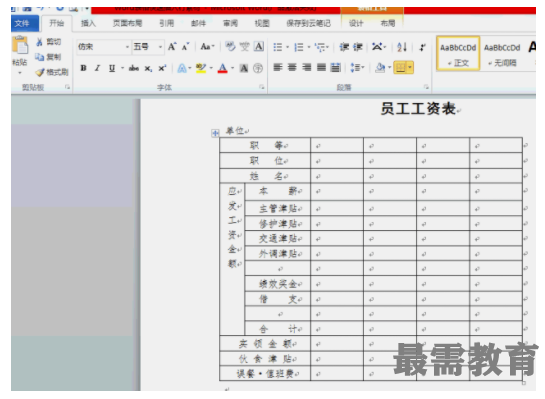Viewport: 545px width, 399px height.
Task: Apply the 无间隔 (No Spacing) style
Action: click(502, 53)
